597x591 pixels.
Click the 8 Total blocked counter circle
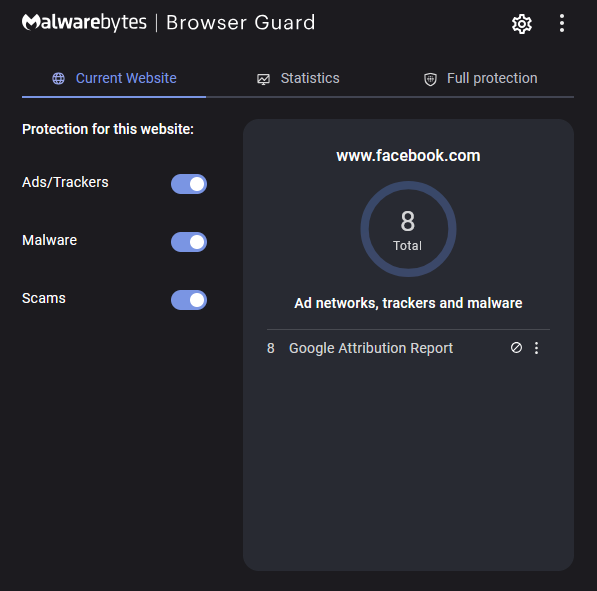[x=408, y=229]
